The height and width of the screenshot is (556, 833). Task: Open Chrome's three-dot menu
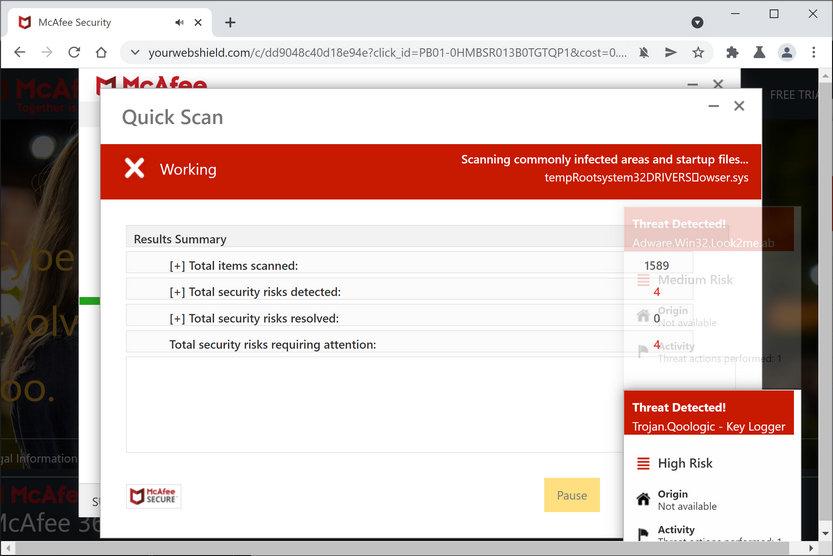click(813, 52)
